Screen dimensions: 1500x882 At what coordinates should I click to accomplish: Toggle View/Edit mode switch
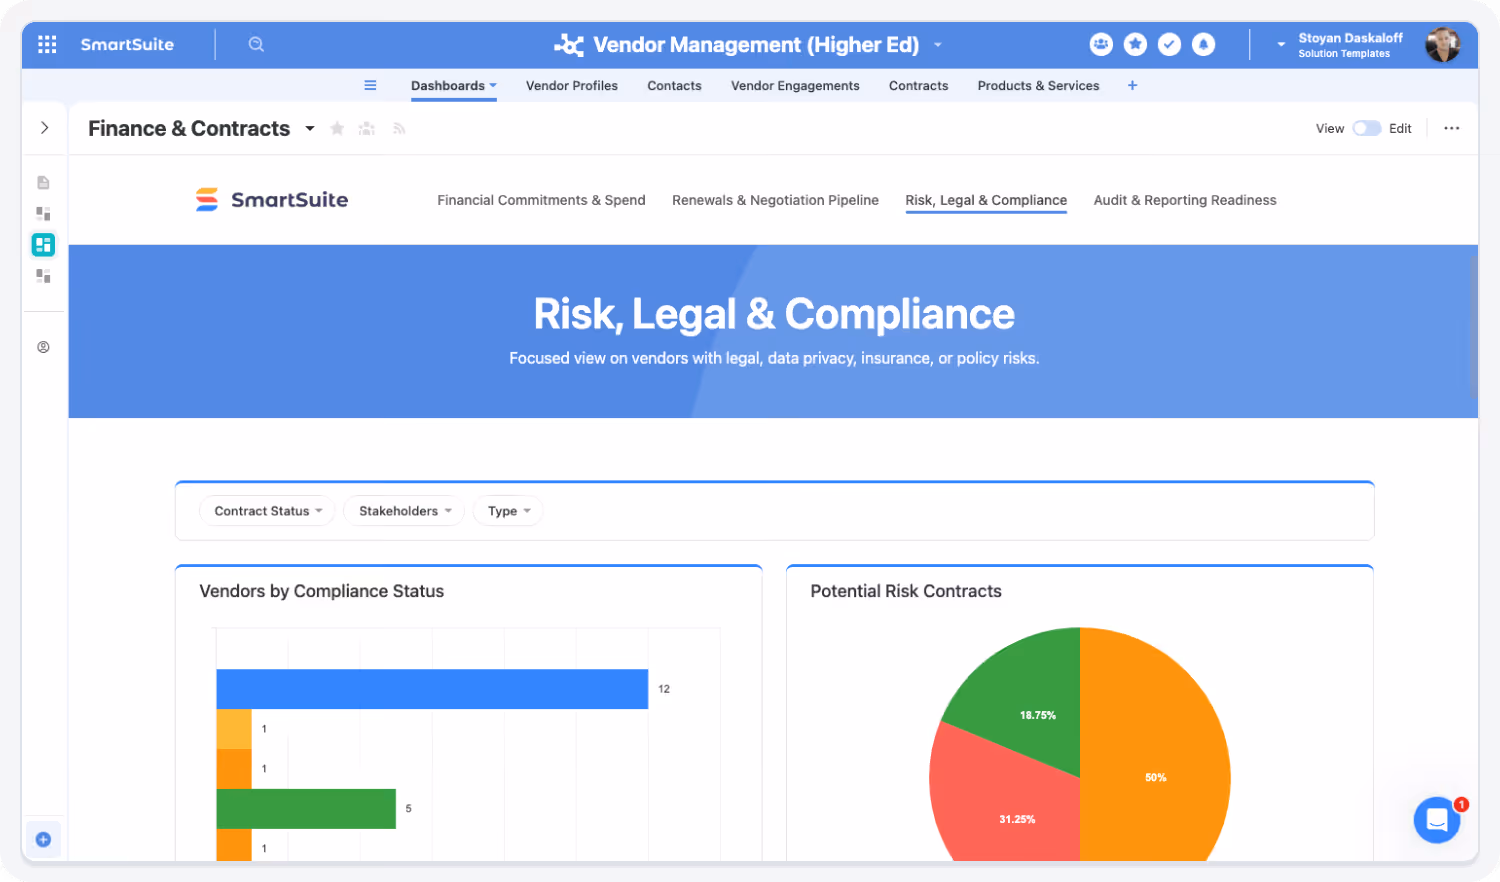[x=1366, y=128]
